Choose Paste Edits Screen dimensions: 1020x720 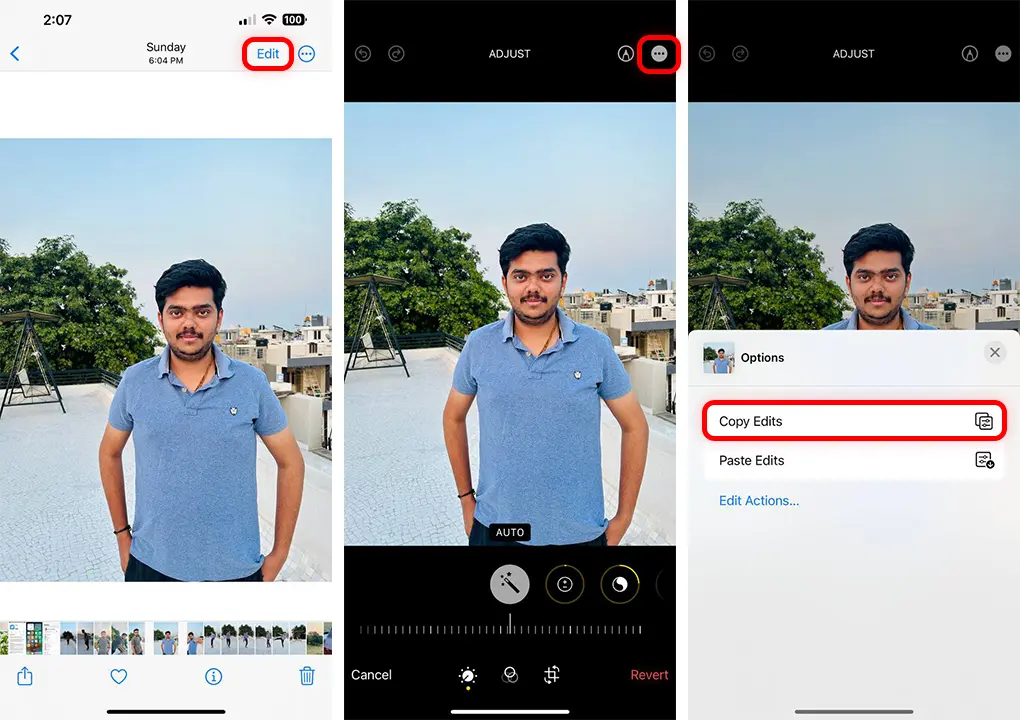(854, 460)
